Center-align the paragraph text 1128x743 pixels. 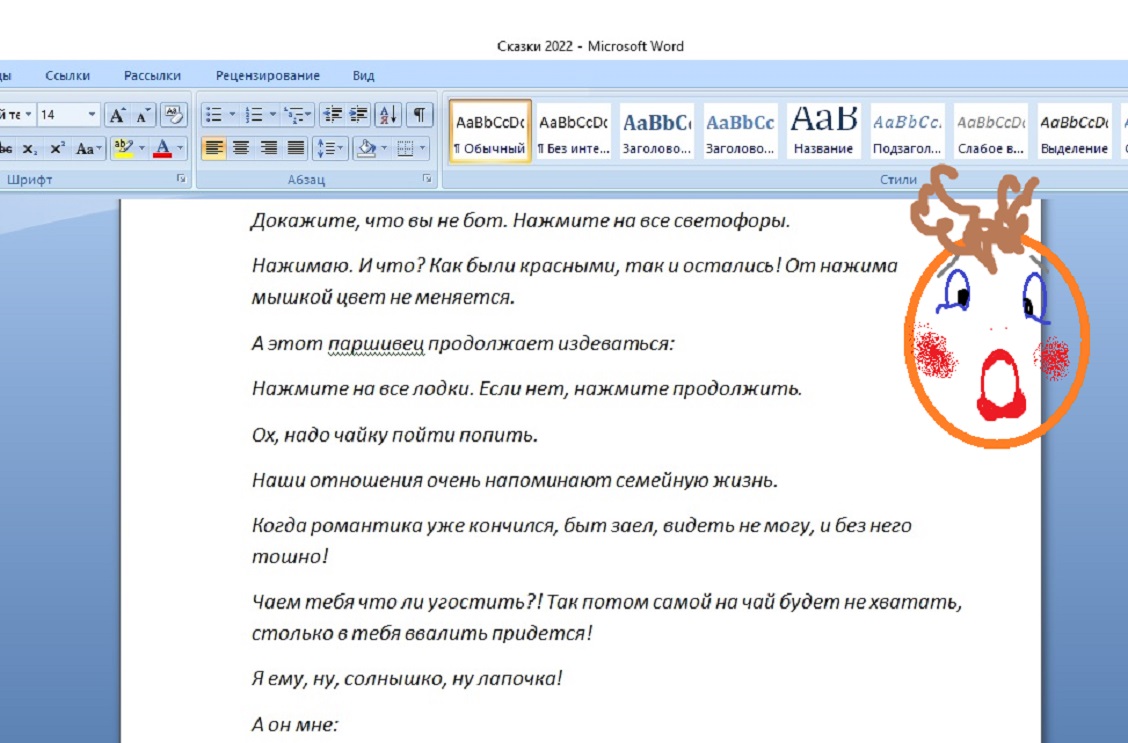coord(241,148)
